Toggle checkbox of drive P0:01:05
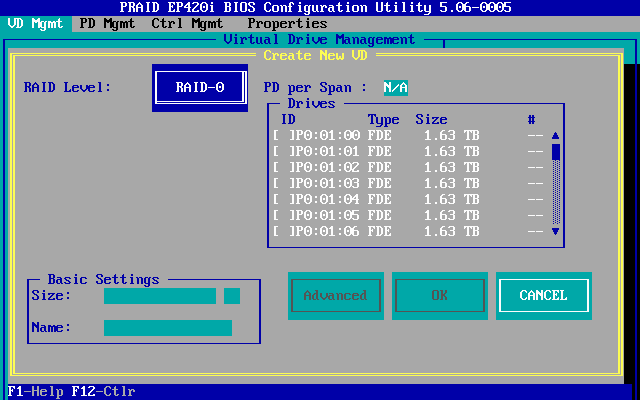640x400 pixels. point(282,215)
